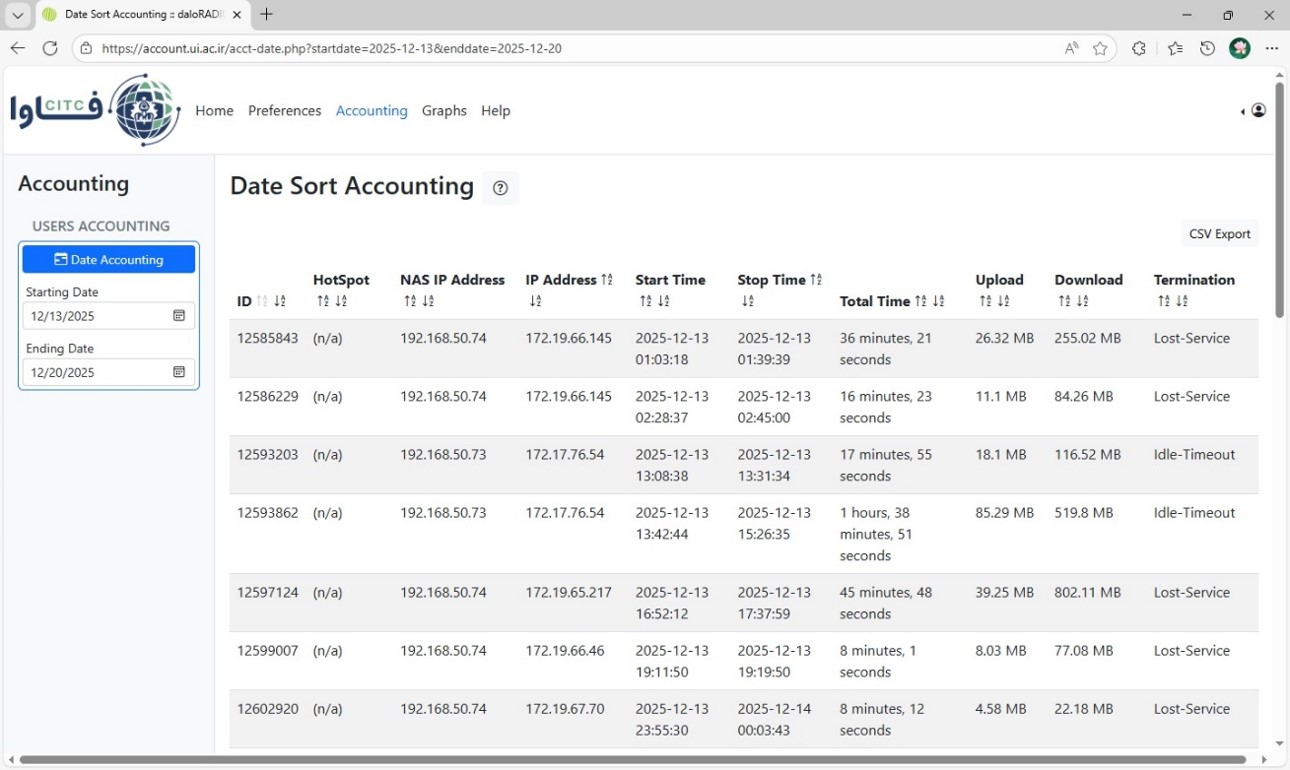This screenshot has height=770, width=1290.
Task: Sort NAS IP Address ascending
Action: pos(410,301)
